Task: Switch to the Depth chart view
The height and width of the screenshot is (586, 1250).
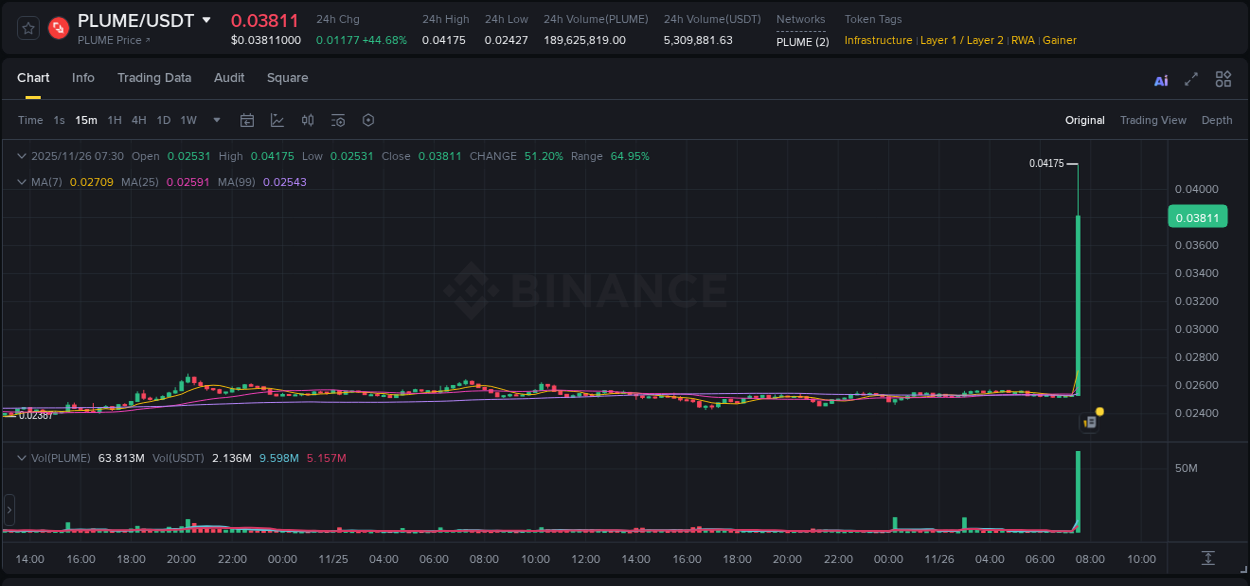Action: click(1217, 120)
